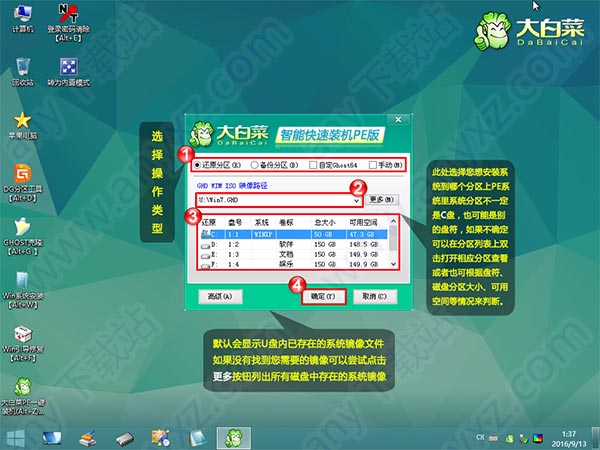This screenshot has height=450, width=600.
Task: Launch 大白菜PE一键装机 desktop shortcut
Action: (x=23, y=396)
